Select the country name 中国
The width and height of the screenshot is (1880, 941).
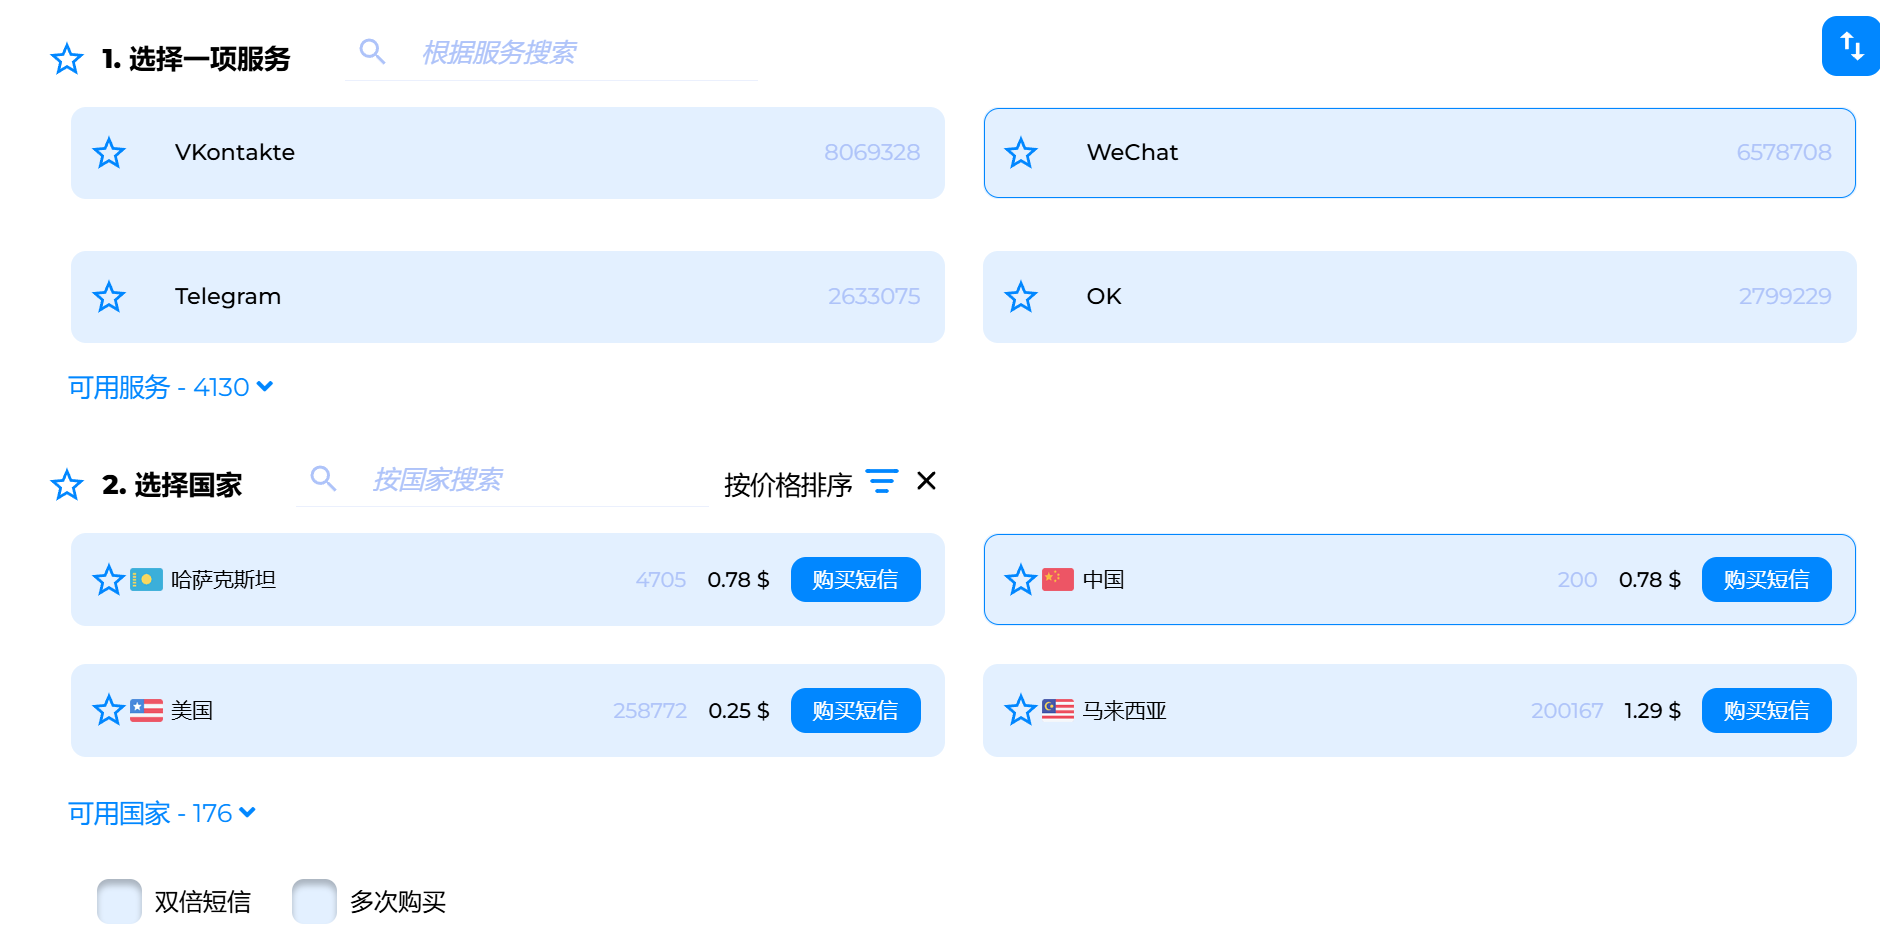(1104, 580)
